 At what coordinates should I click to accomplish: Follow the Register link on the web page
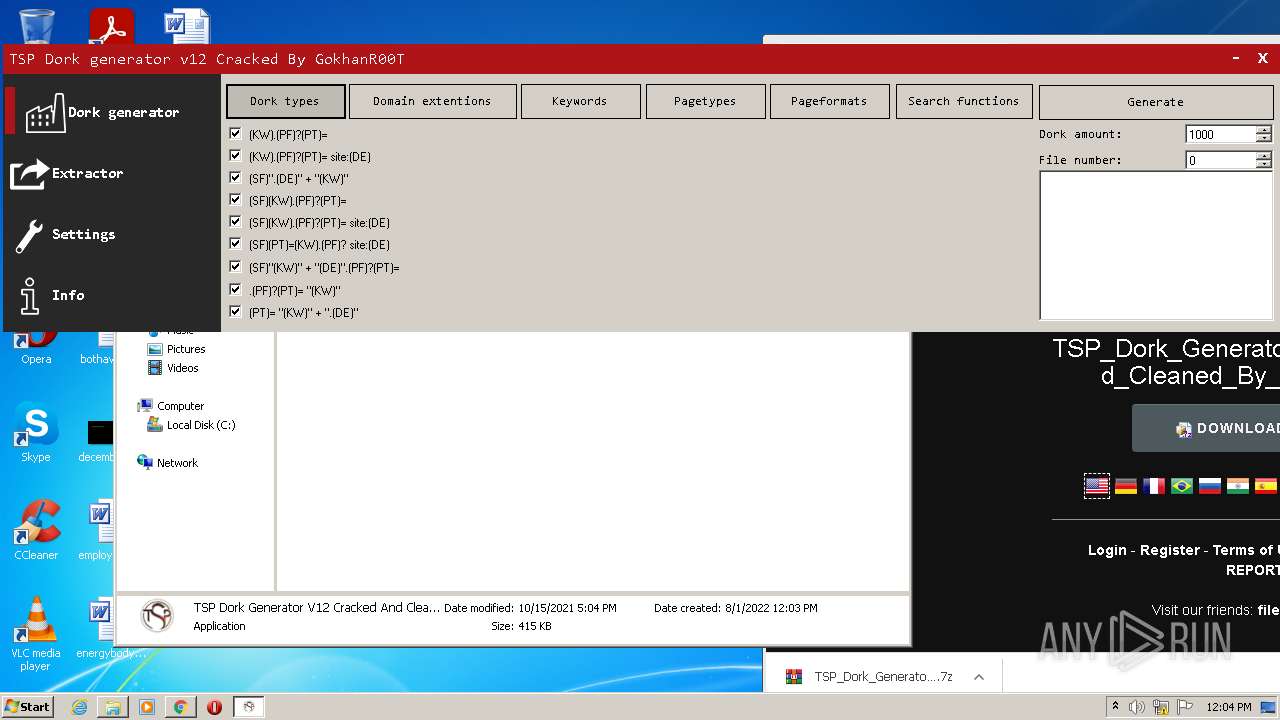click(x=1170, y=550)
